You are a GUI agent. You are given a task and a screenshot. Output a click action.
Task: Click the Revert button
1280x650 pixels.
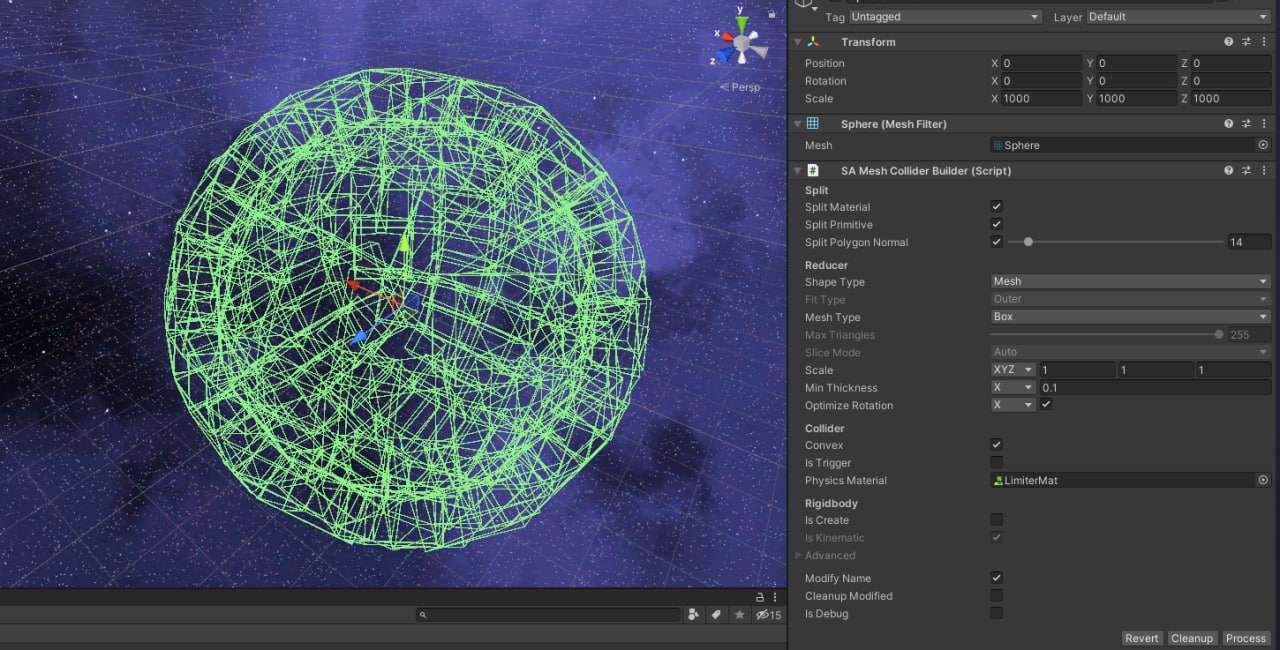[1141, 638]
